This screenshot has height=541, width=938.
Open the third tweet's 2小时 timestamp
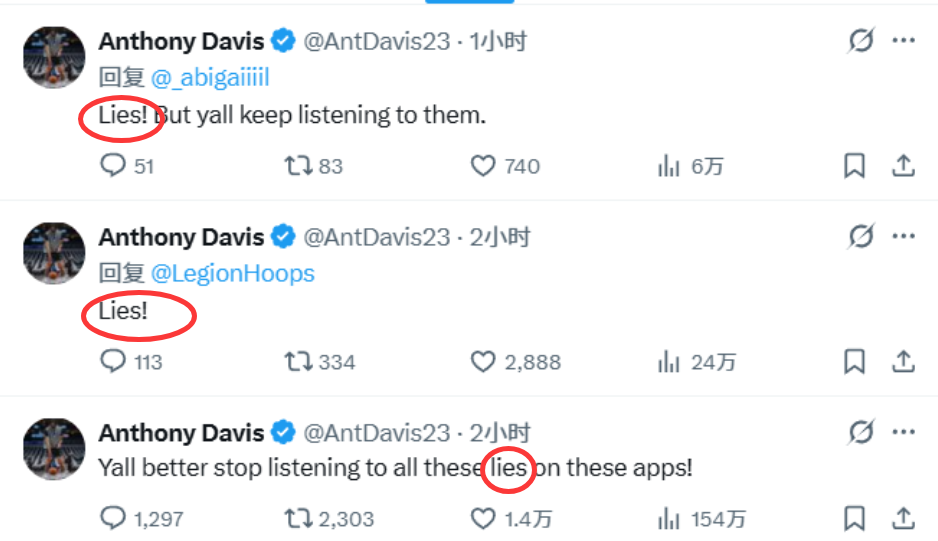point(500,433)
